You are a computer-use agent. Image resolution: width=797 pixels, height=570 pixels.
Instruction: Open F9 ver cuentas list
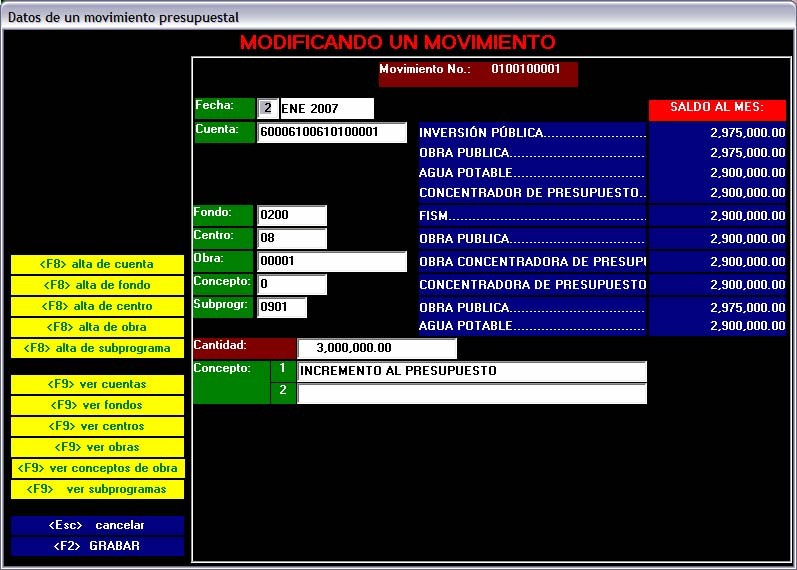click(x=97, y=384)
